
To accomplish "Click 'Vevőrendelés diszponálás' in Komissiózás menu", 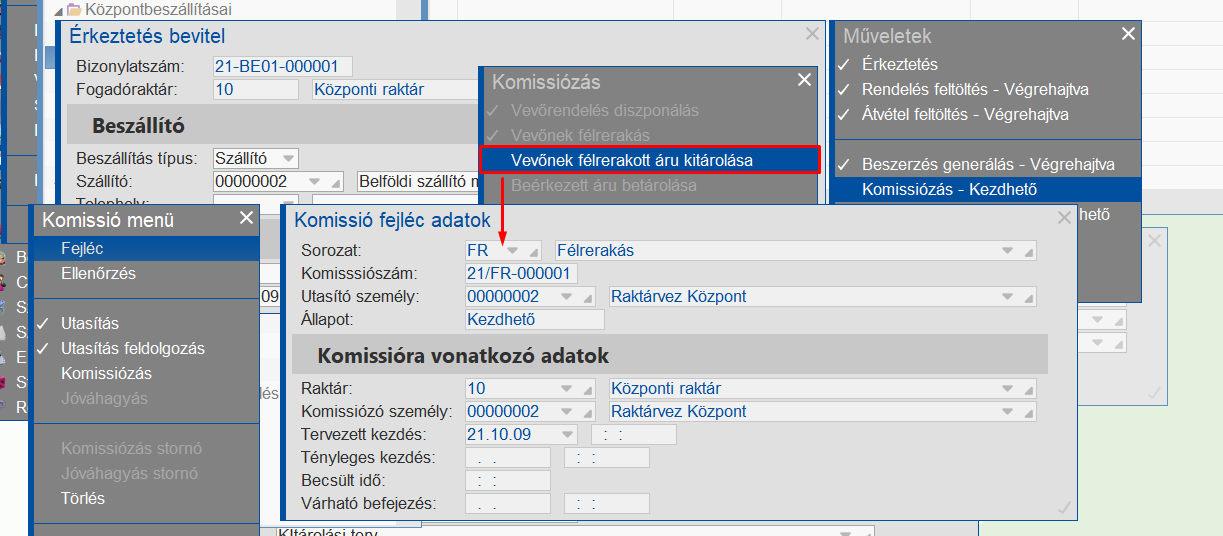I will (x=604, y=110).
